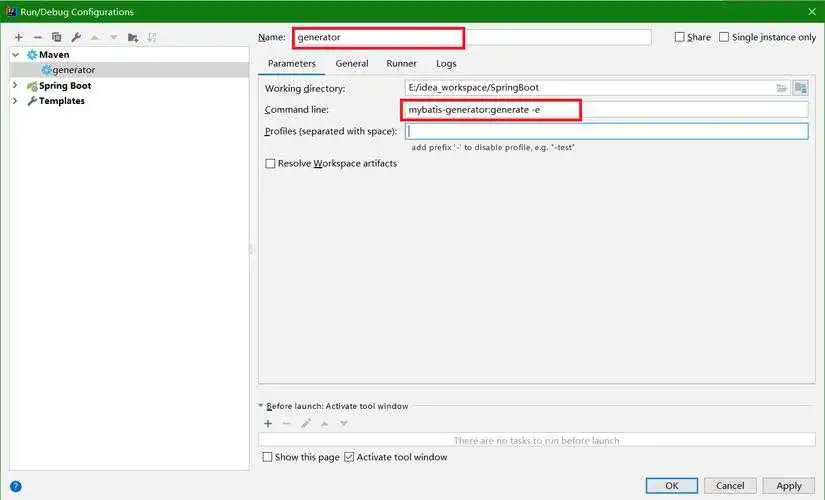The image size is (825, 500).
Task: Open the Runner tab
Action: tap(401, 64)
